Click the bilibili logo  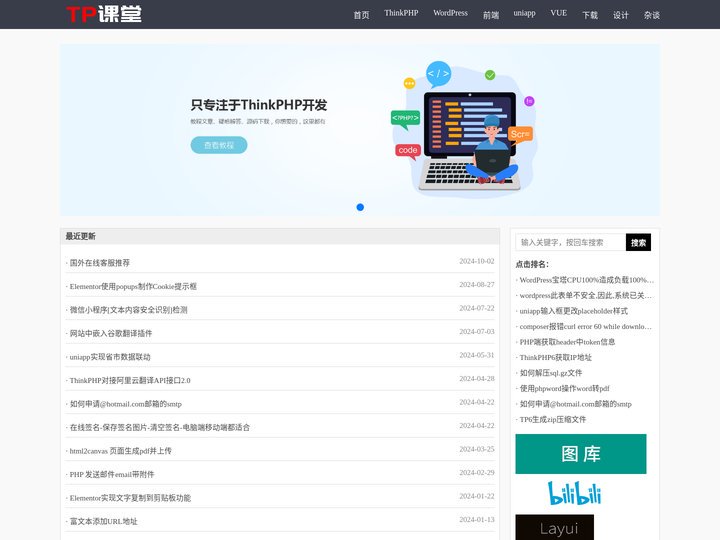pos(575,493)
